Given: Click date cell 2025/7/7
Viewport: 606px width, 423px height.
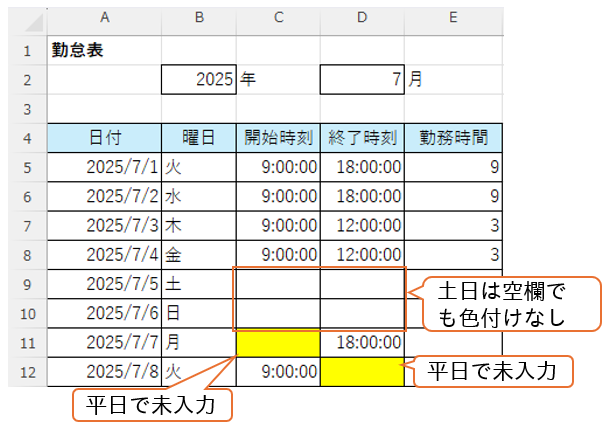Looking at the screenshot, I should [104, 343].
